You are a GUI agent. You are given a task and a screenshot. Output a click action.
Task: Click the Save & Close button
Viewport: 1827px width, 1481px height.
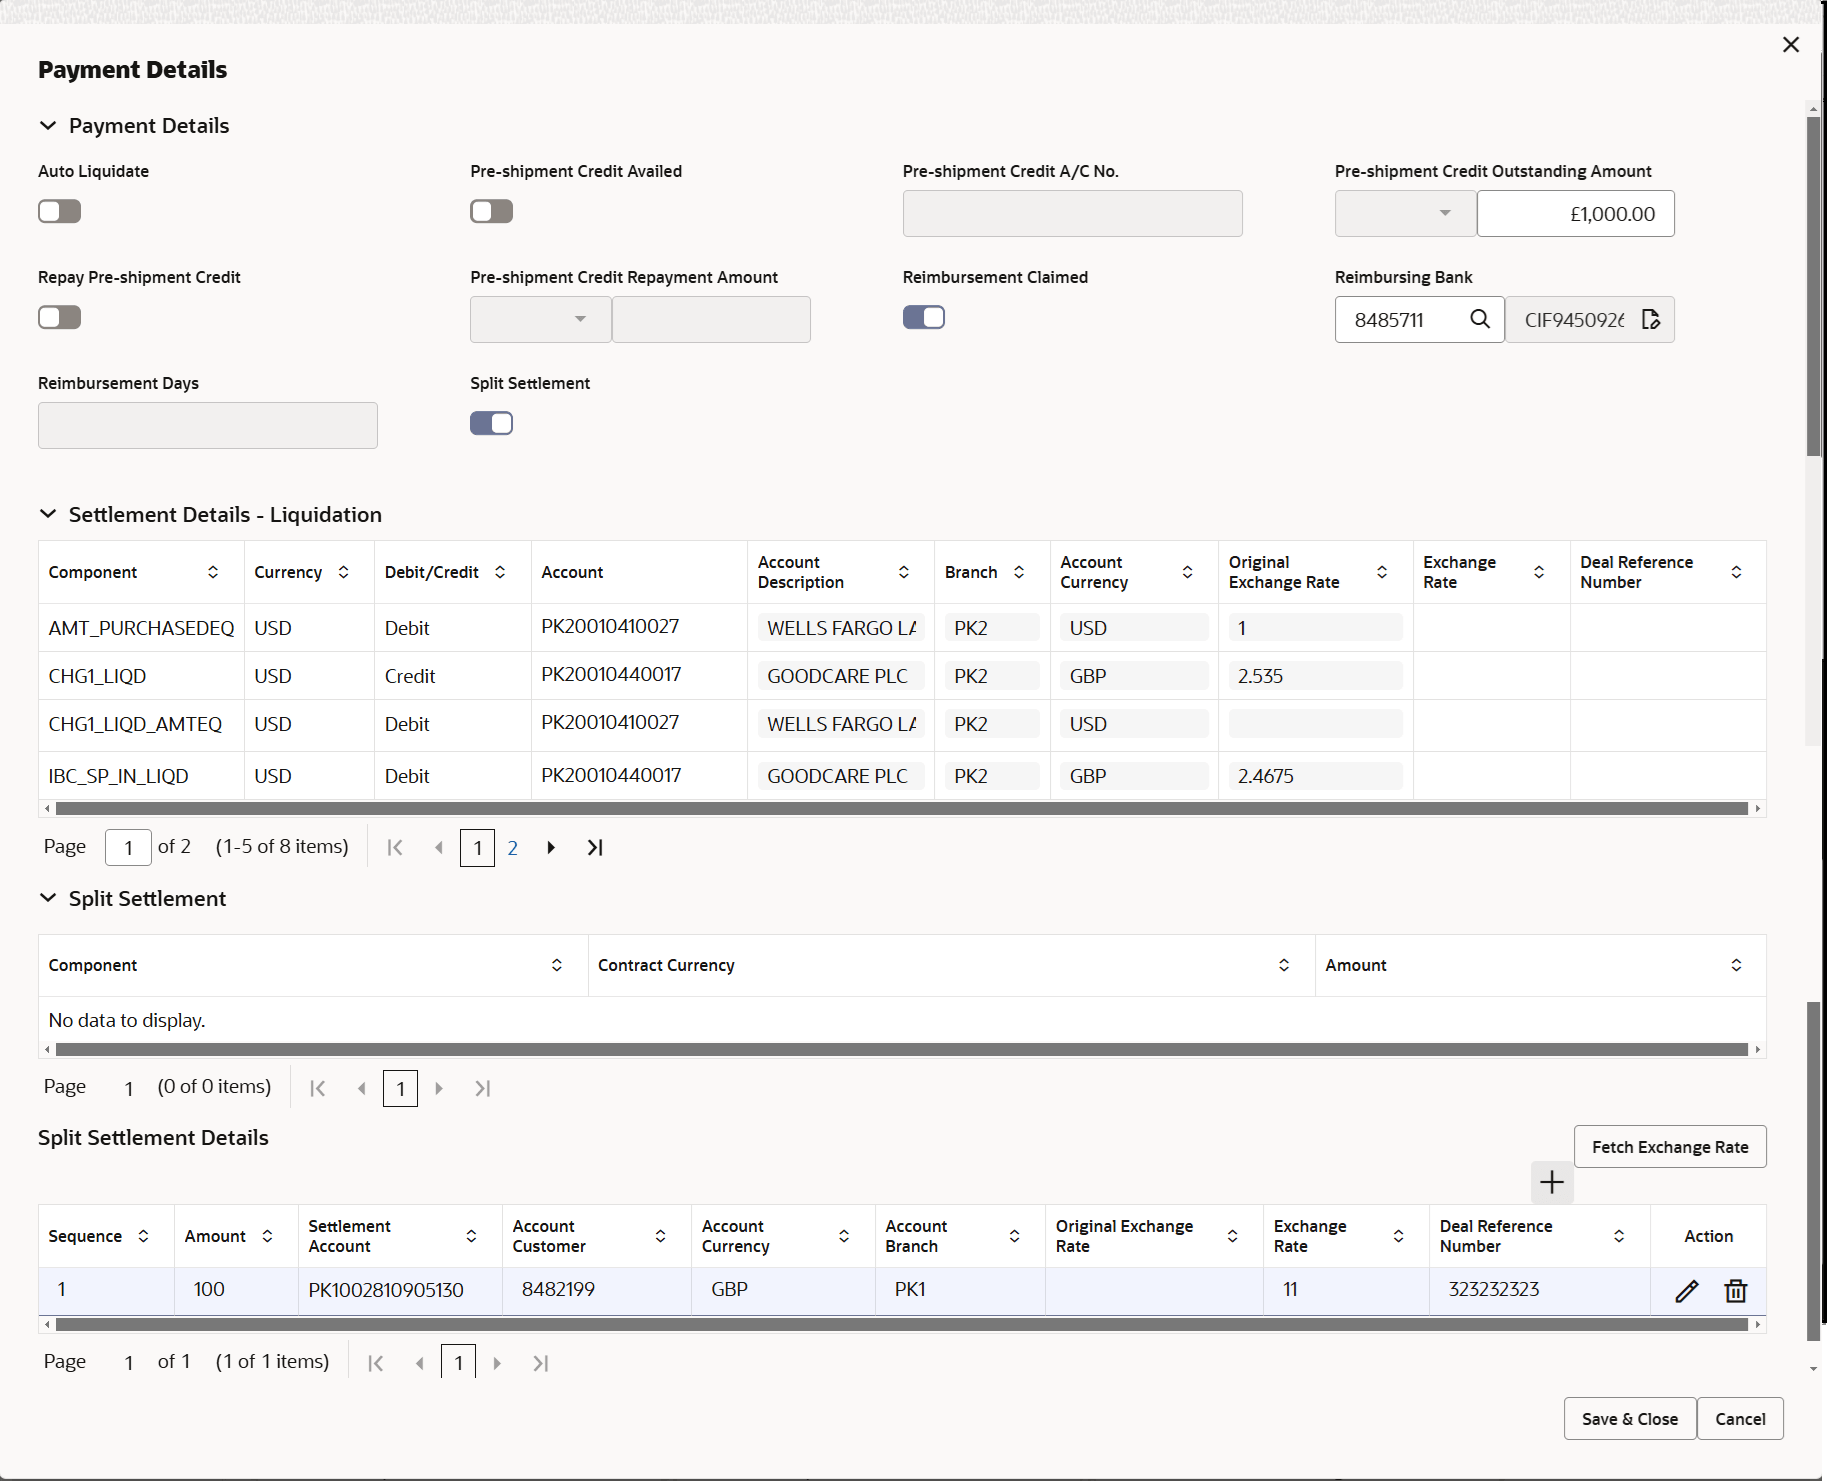[x=1628, y=1418]
